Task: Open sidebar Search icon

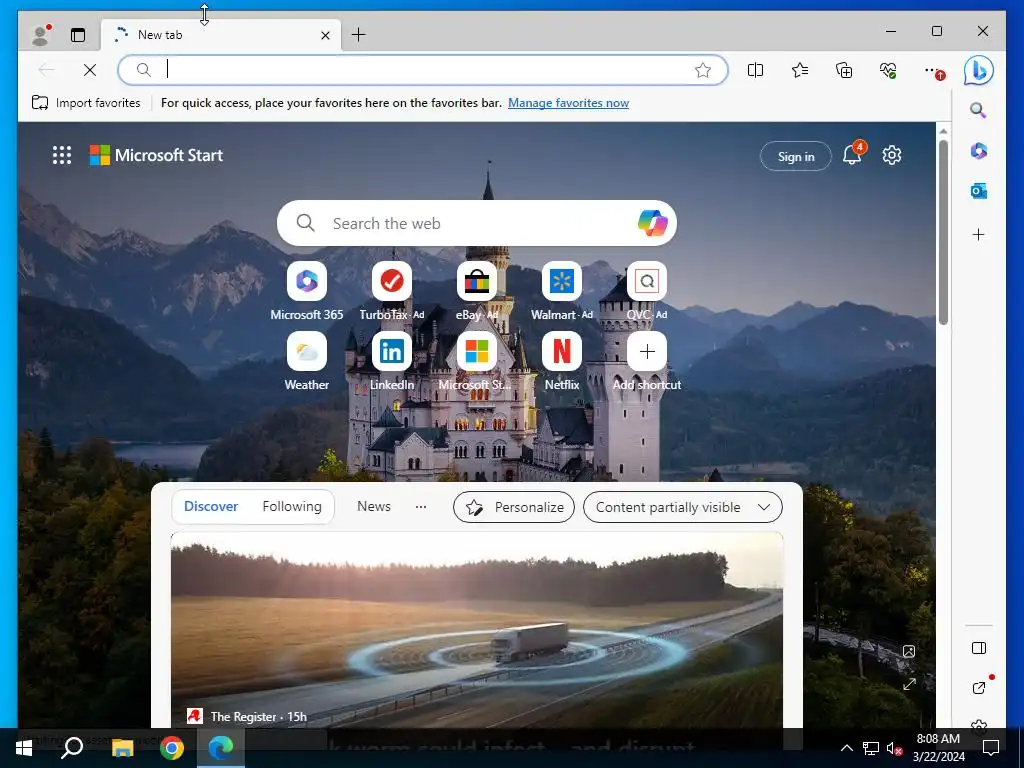Action: pos(978,110)
